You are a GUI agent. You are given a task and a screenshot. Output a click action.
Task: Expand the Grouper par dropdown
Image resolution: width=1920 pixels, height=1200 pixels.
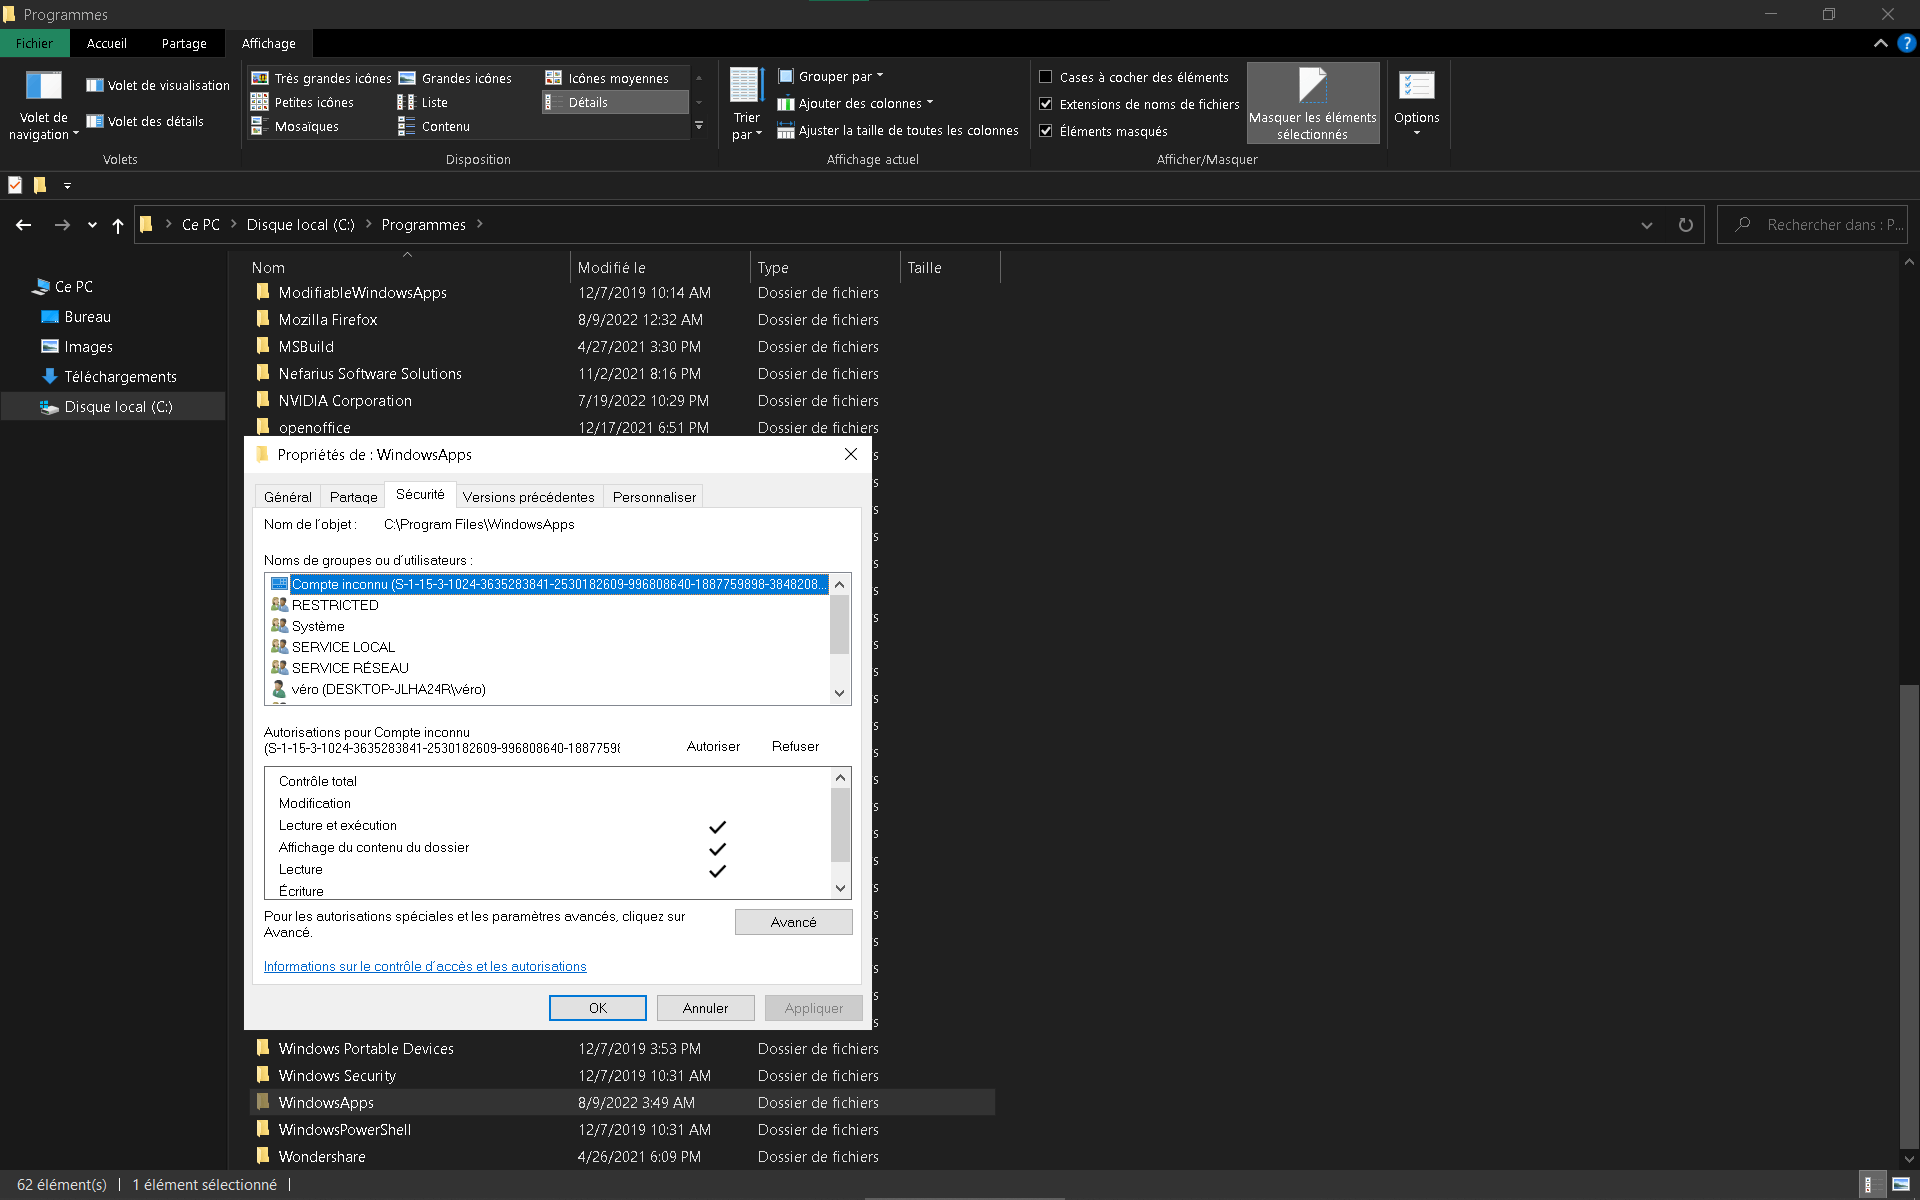[832, 76]
